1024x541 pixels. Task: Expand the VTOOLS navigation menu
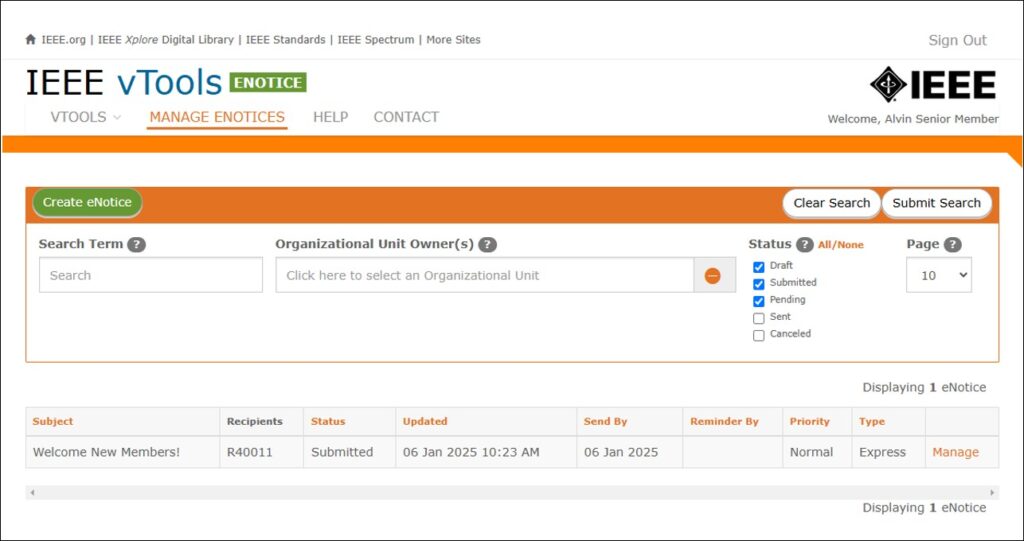(x=86, y=117)
